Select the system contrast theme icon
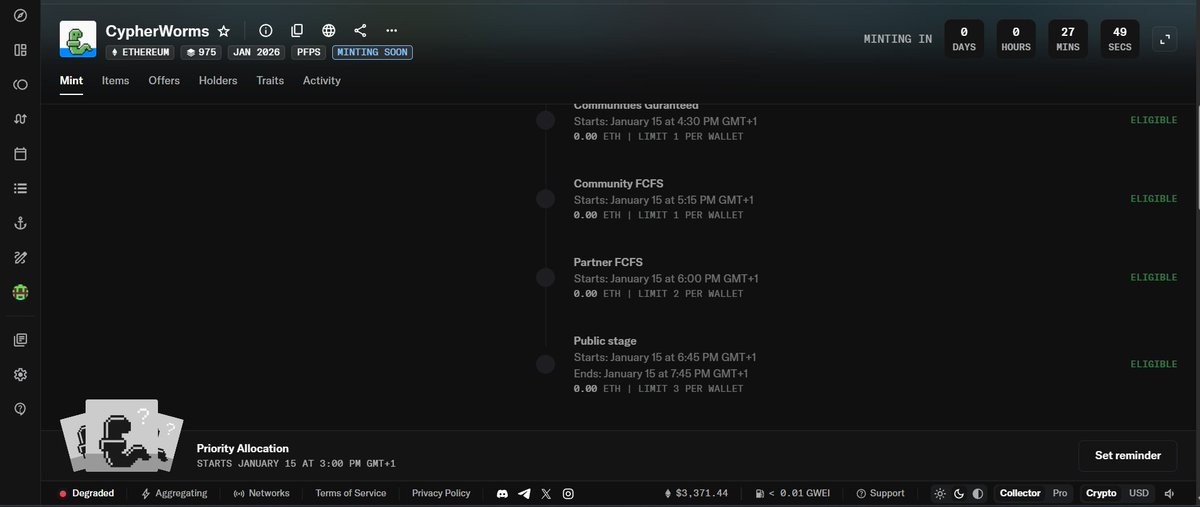This screenshot has width=1200, height=507. 978,493
